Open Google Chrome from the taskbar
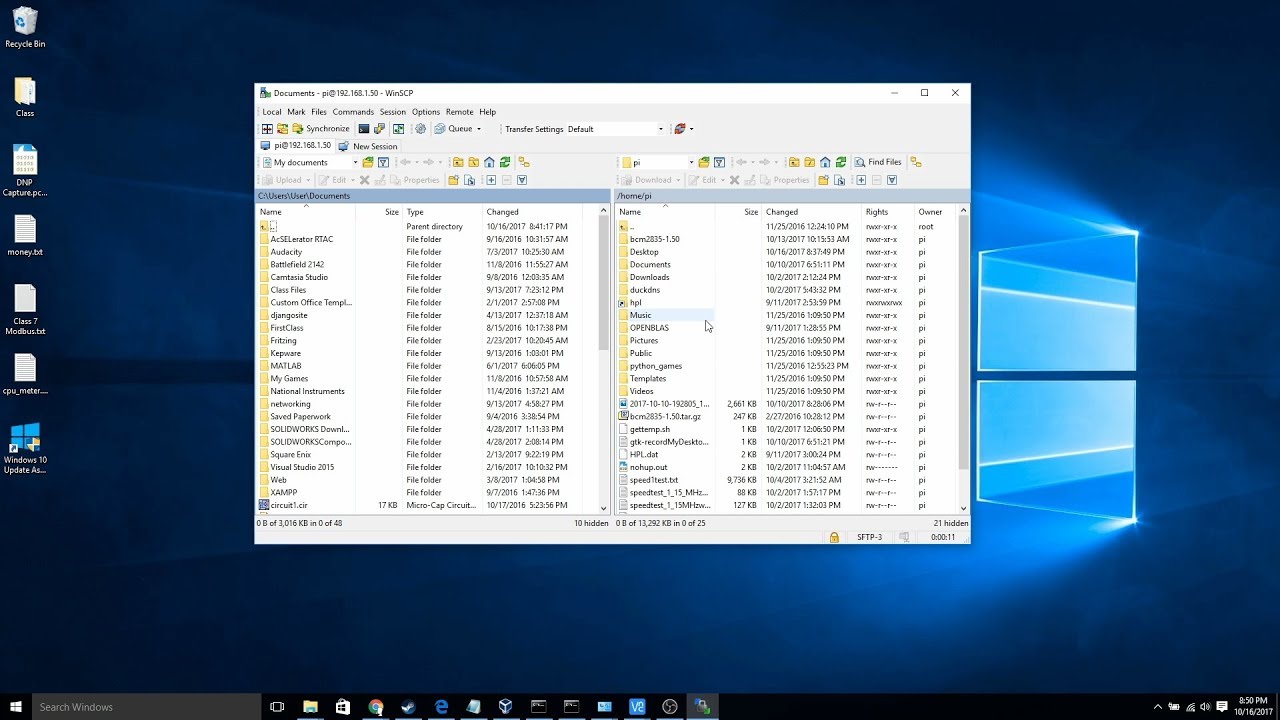The image size is (1280, 720). 375,707
